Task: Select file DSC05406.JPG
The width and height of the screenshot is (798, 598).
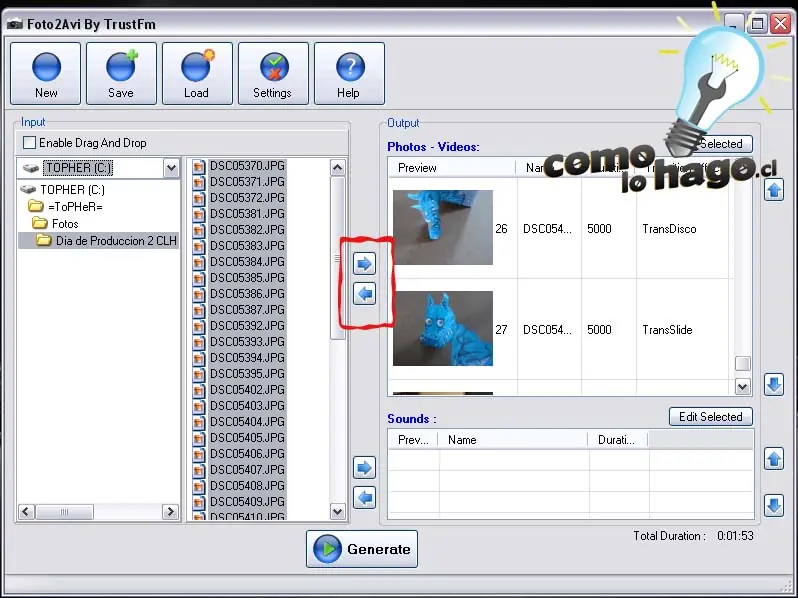Action: pyautogui.click(x=247, y=453)
